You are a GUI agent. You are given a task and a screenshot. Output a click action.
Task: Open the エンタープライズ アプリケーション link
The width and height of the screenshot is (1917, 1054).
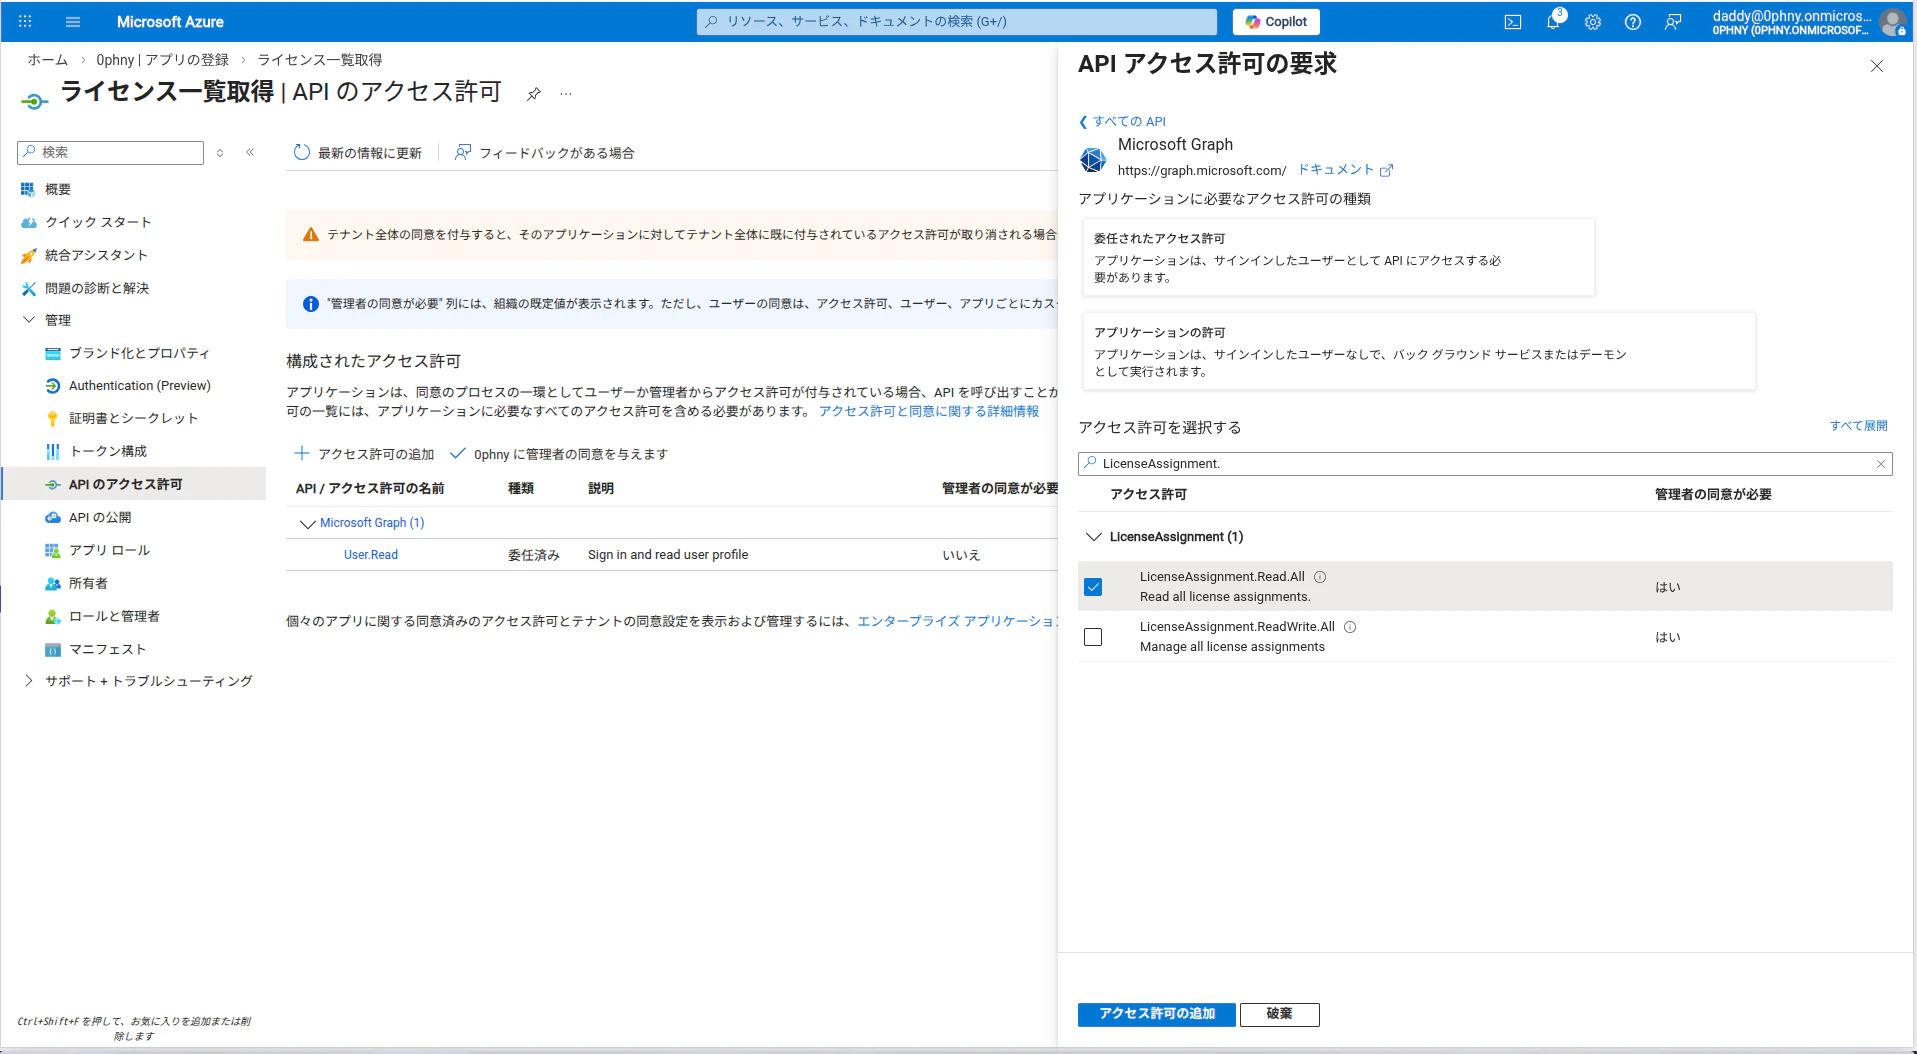[x=957, y=621]
